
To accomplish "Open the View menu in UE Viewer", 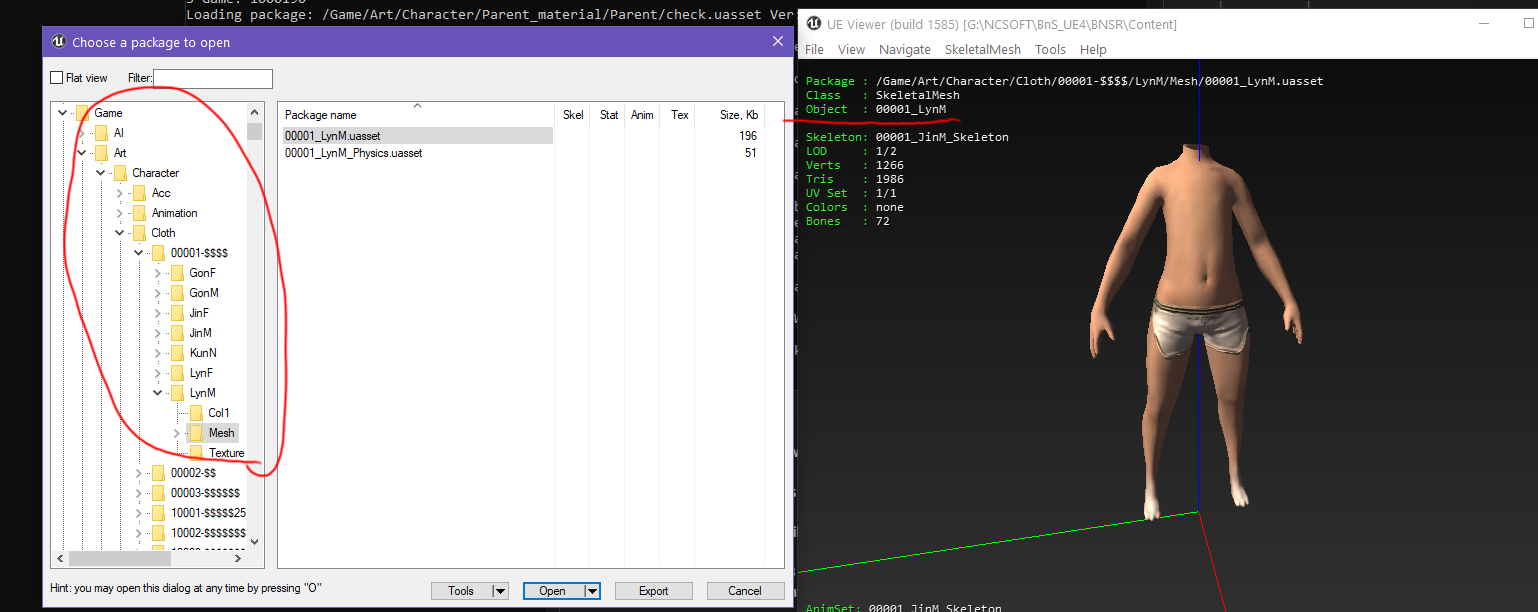I will pos(851,49).
